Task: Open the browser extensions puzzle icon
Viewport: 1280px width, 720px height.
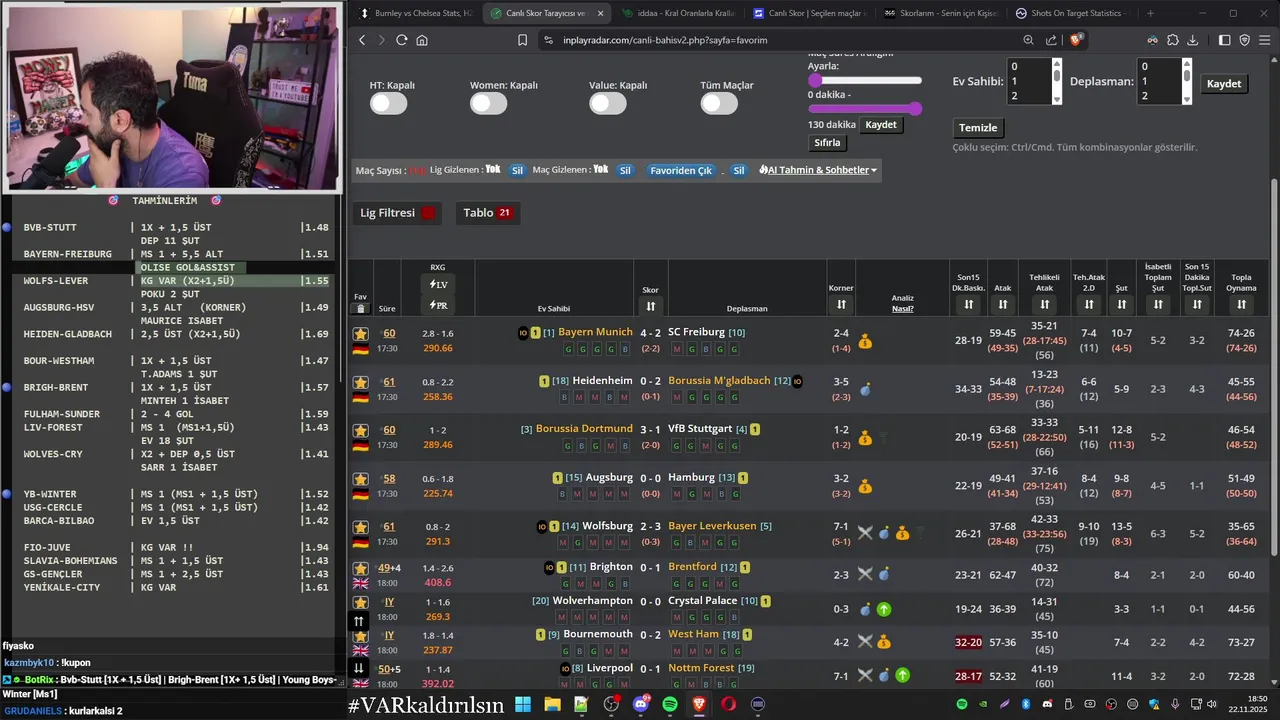Action: point(1173,40)
